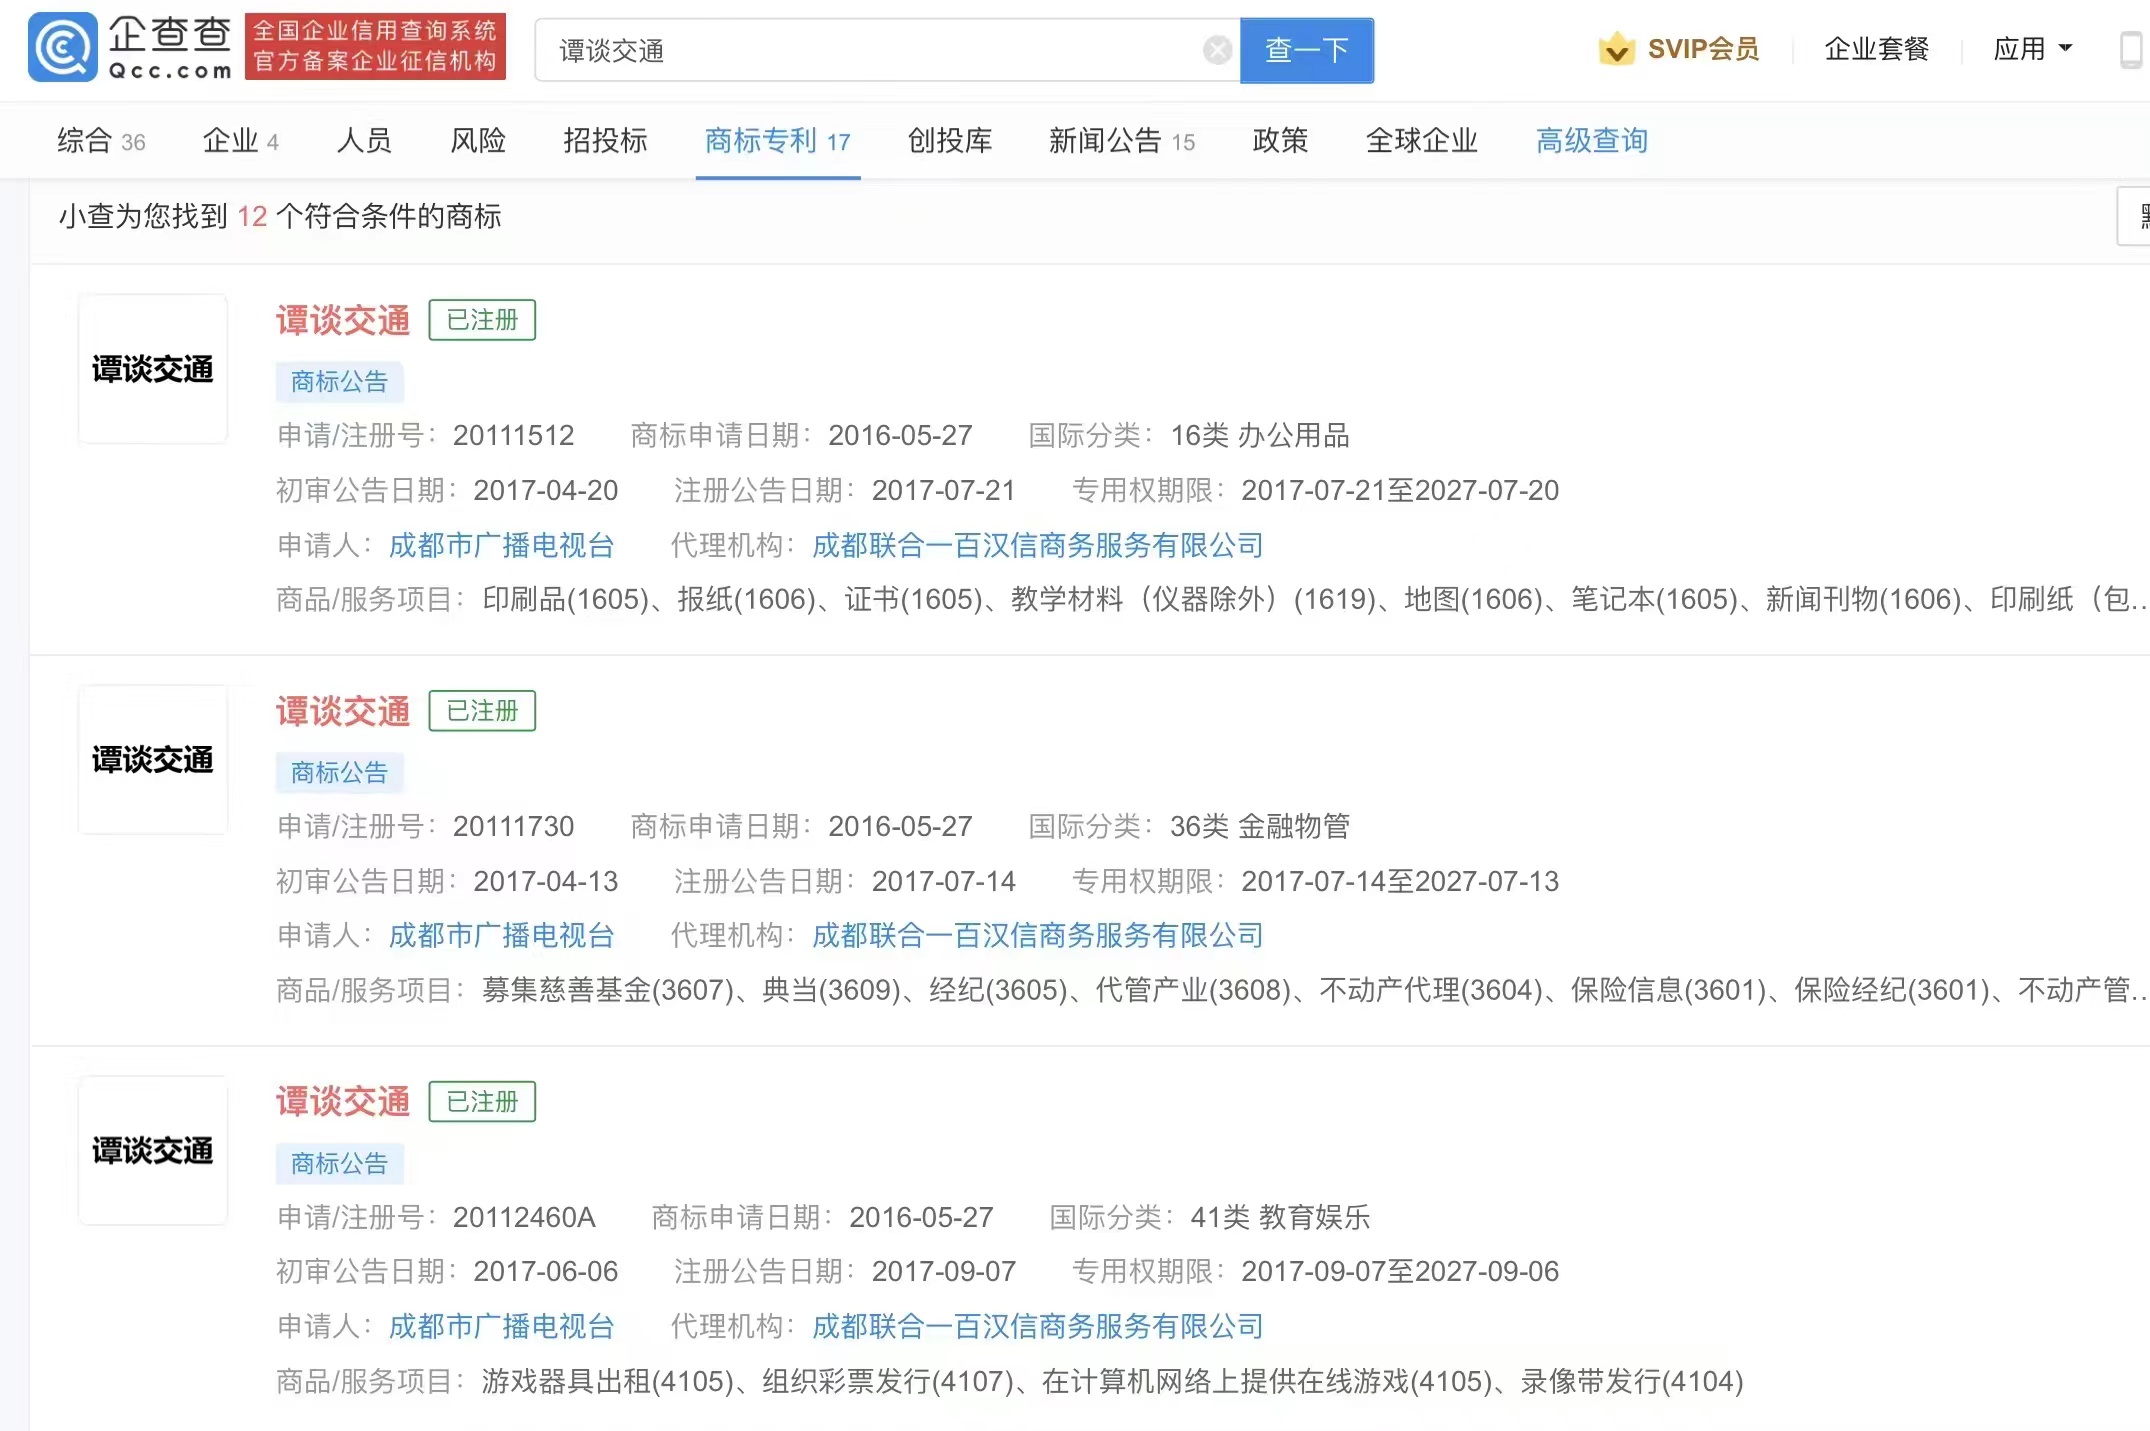Click inside the 谭谈交通 search field
2150x1431 pixels.
click(x=870, y=50)
